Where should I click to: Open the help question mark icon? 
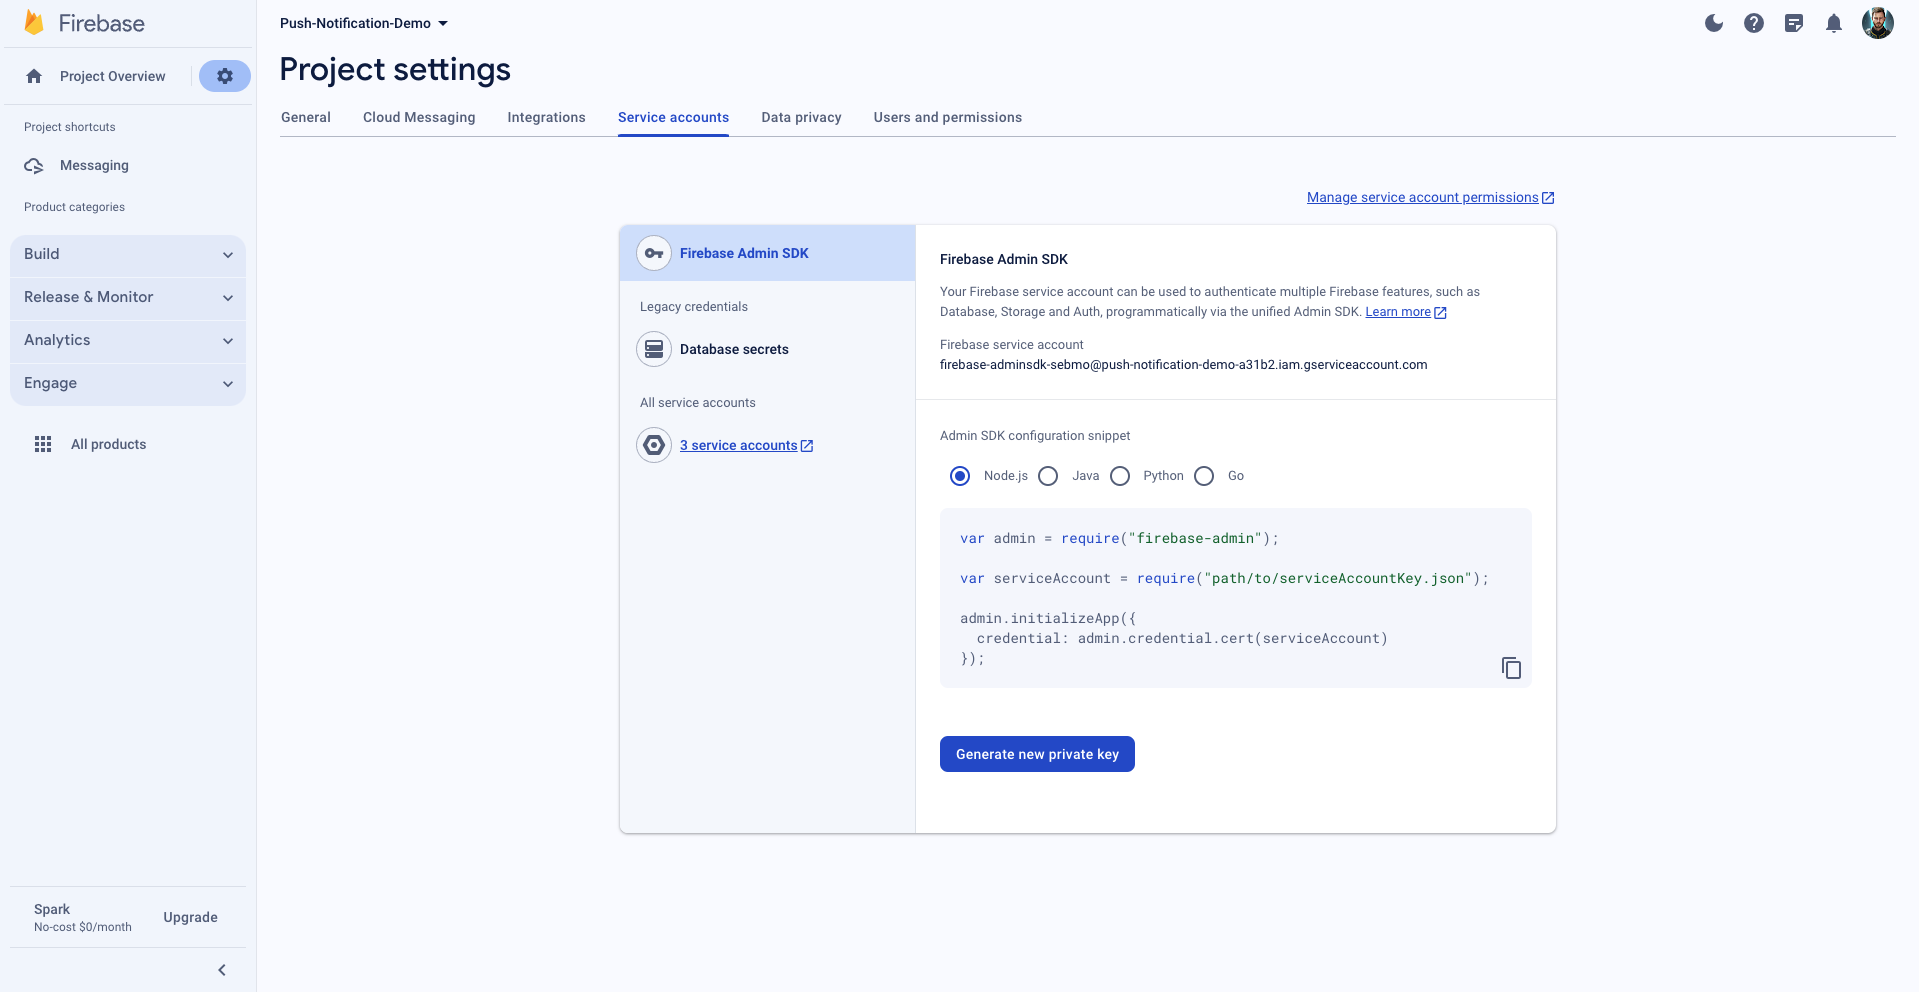click(x=1754, y=23)
